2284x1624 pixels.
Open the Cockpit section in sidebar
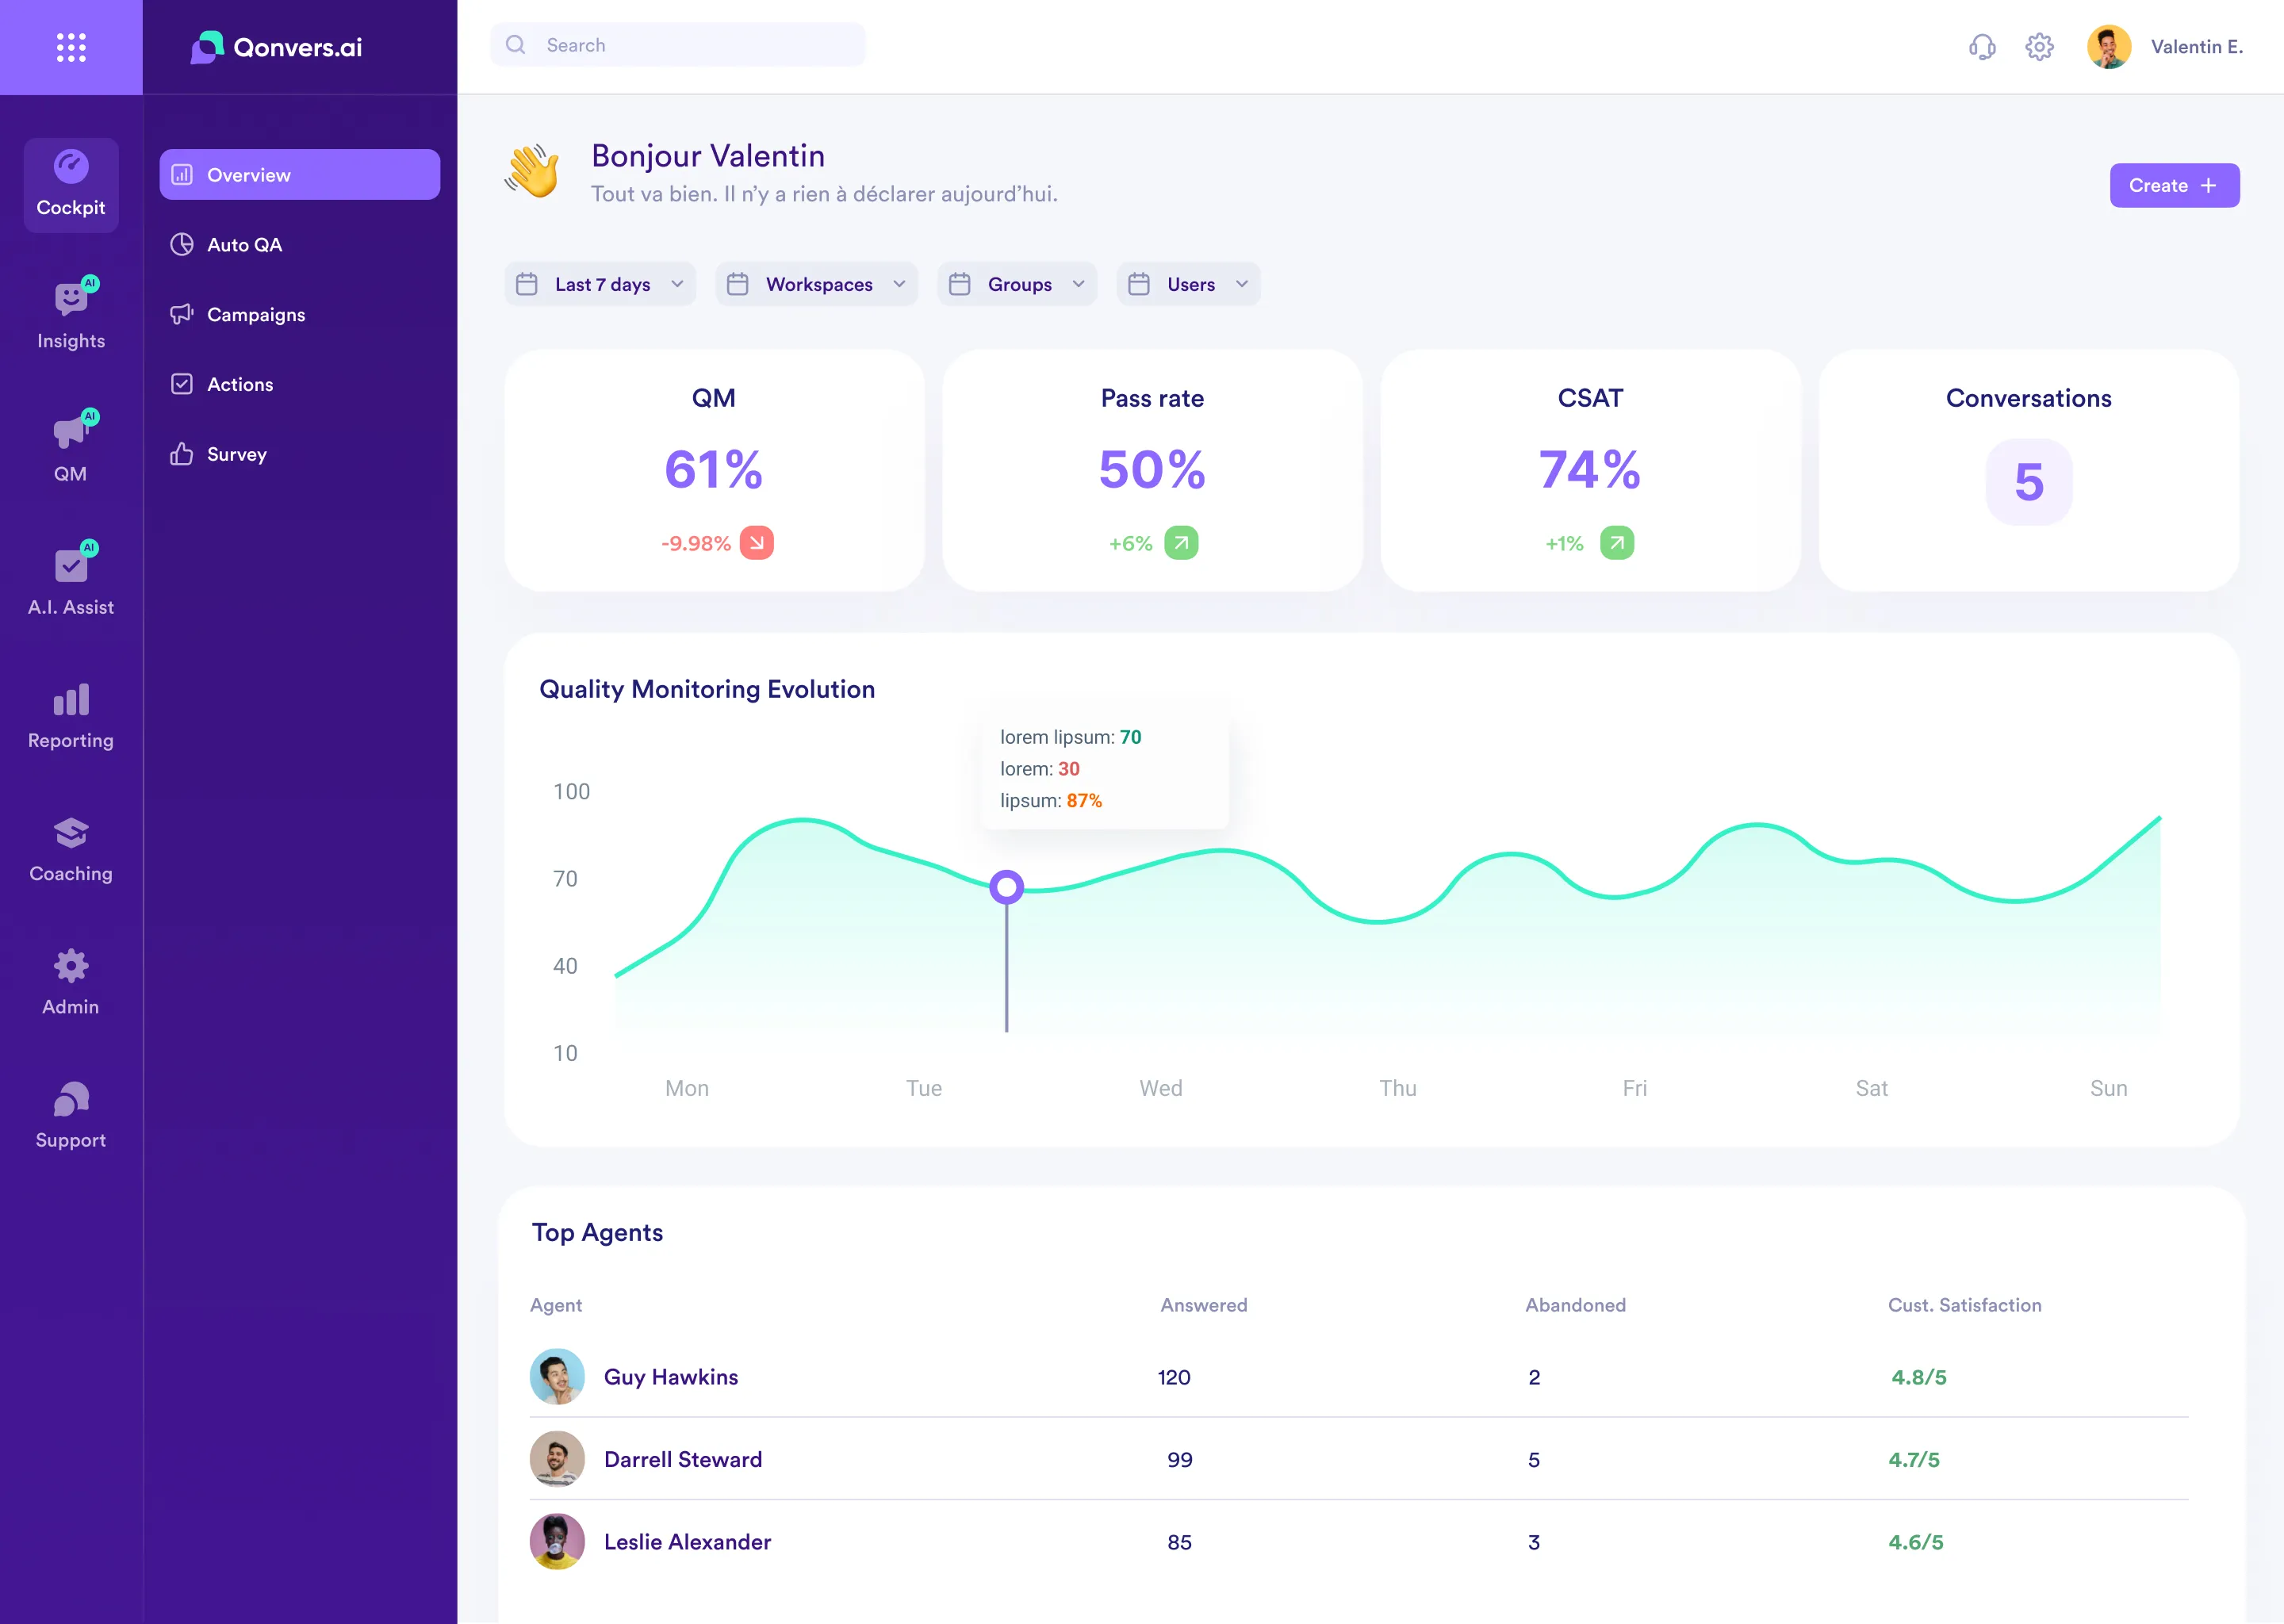tap(70, 185)
